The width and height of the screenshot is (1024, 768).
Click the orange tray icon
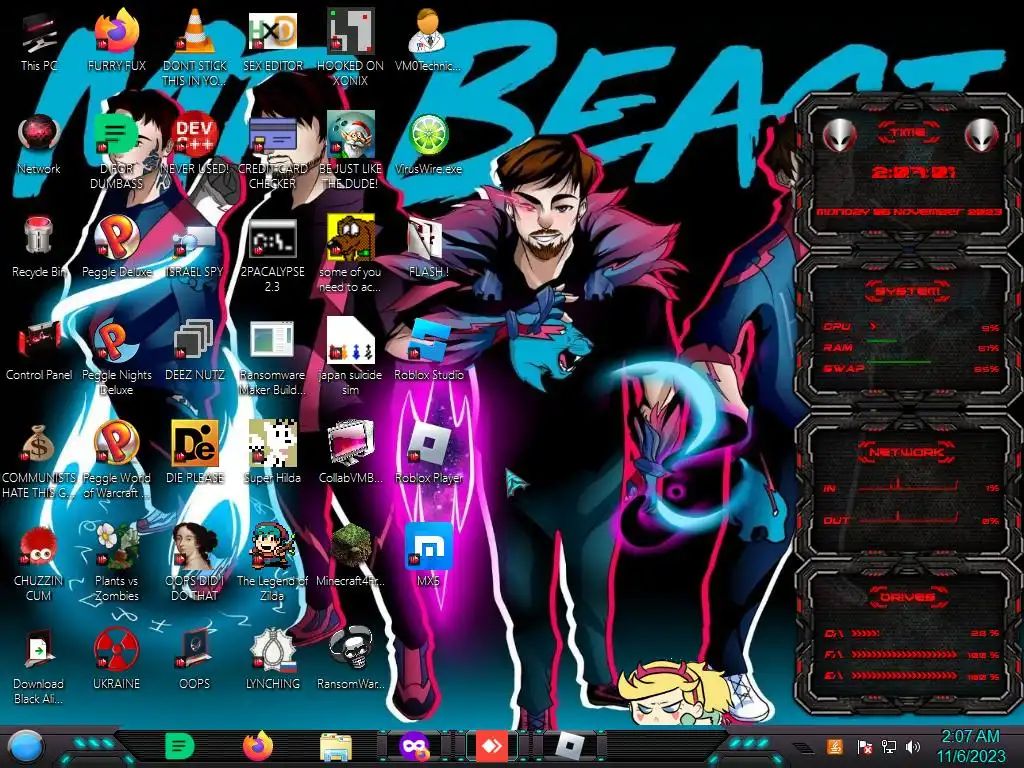pos(835,746)
